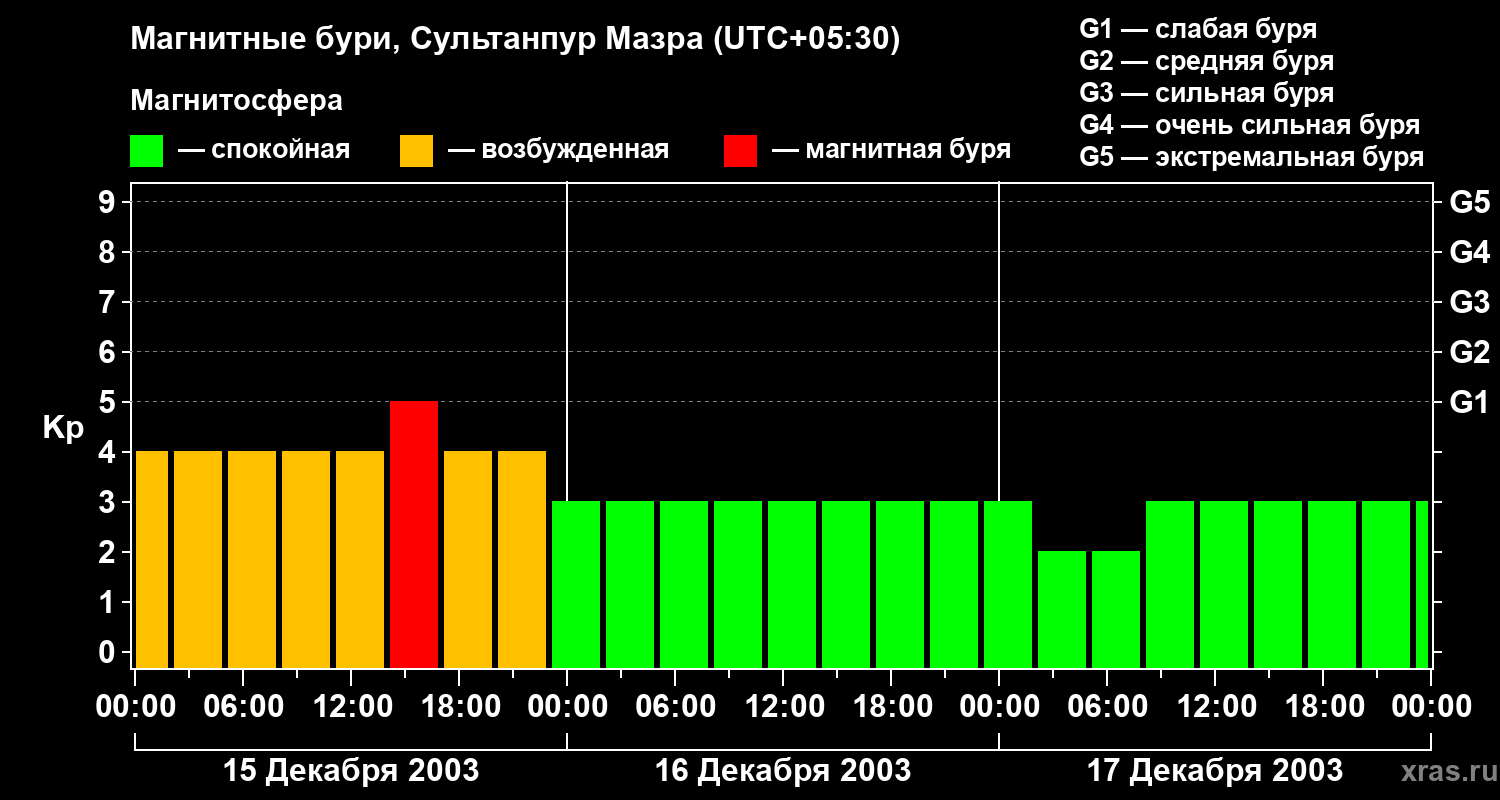Image resolution: width=1500 pixels, height=800 pixels.
Task: Select the narrow green bar at the chart's right edge
Action: (x=1422, y=584)
